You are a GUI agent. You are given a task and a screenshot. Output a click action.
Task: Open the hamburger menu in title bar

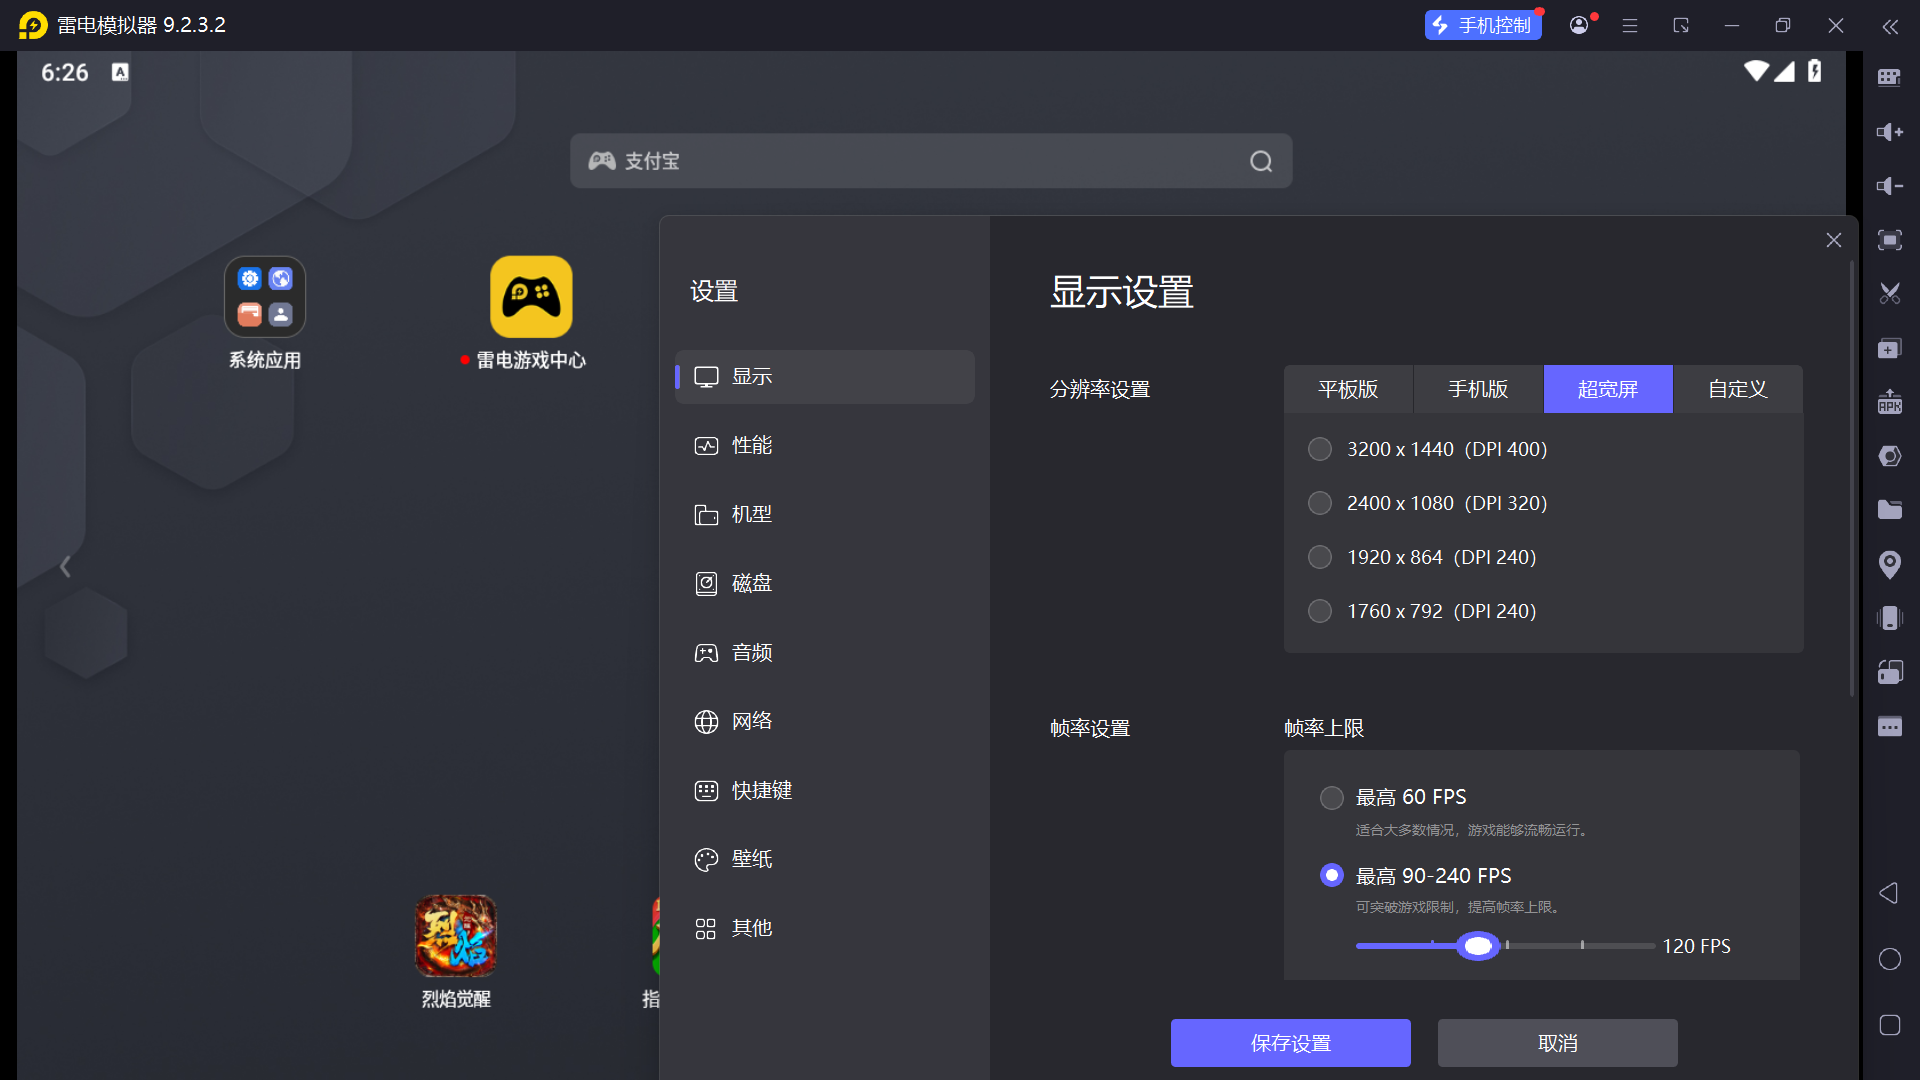point(1630,26)
